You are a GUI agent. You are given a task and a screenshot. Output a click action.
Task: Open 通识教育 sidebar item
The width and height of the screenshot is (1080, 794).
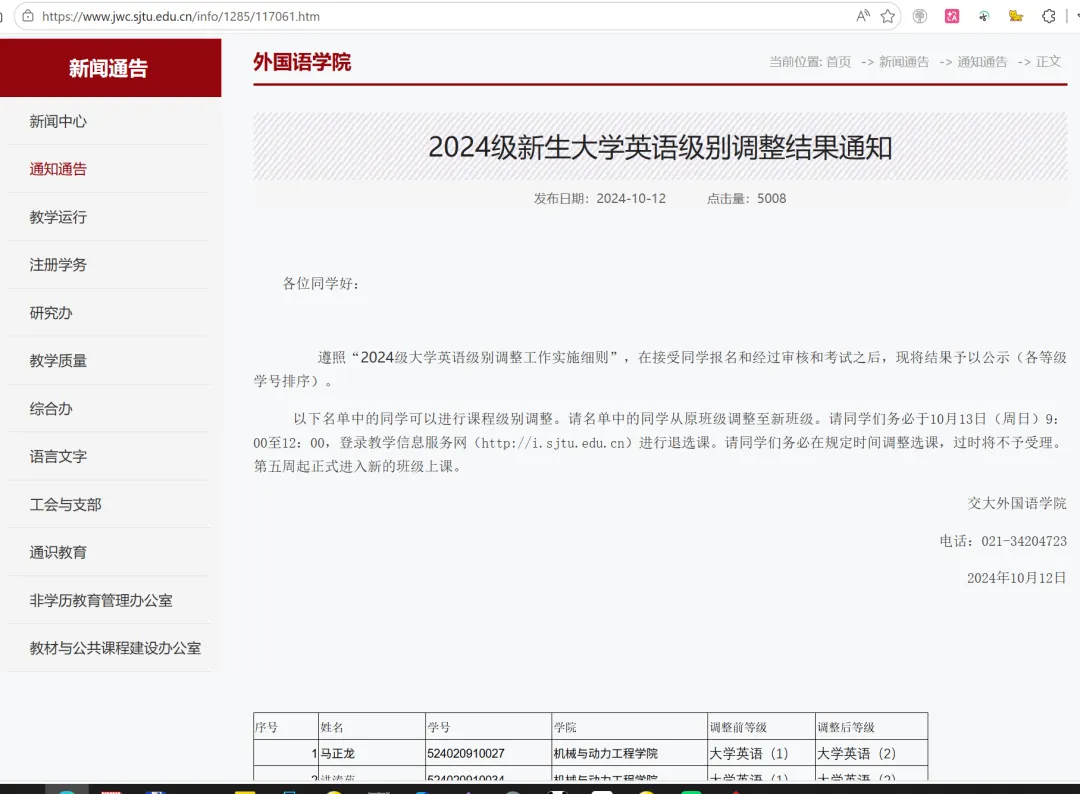click(x=58, y=552)
